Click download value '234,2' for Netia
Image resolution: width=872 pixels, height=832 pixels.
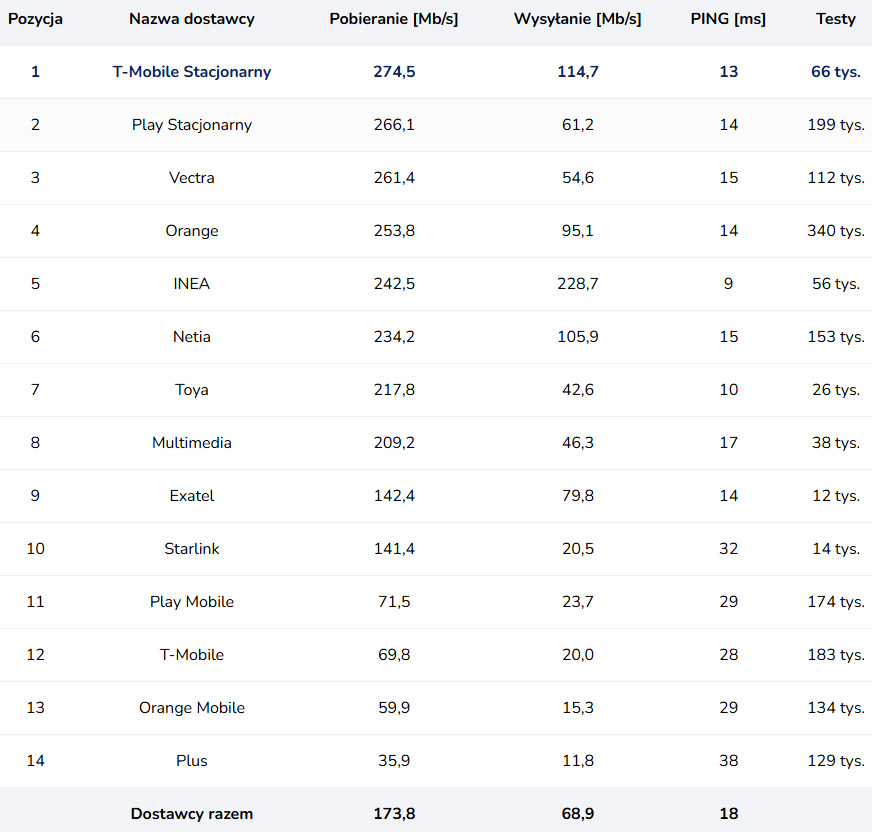pos(394,337)
